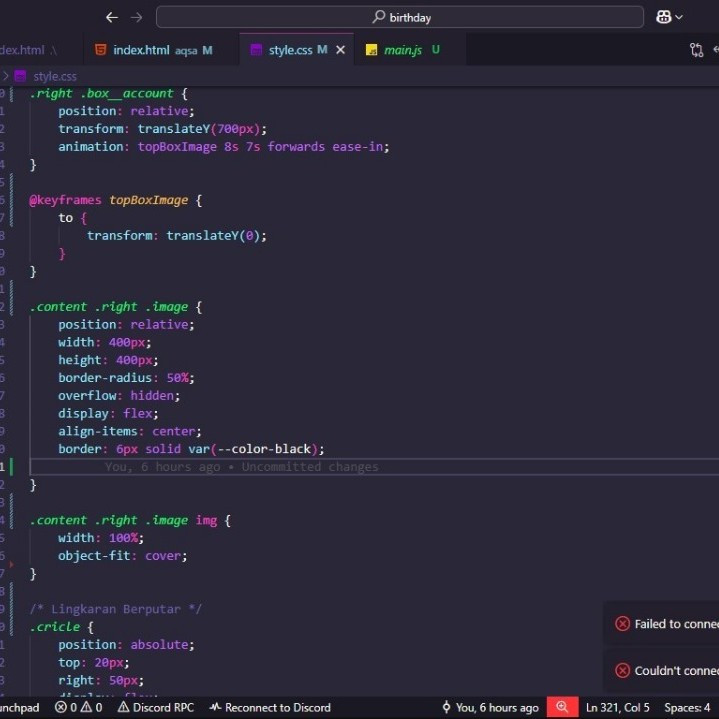Click style.css in the breadcrumb
719x719 pixels.
55,76
